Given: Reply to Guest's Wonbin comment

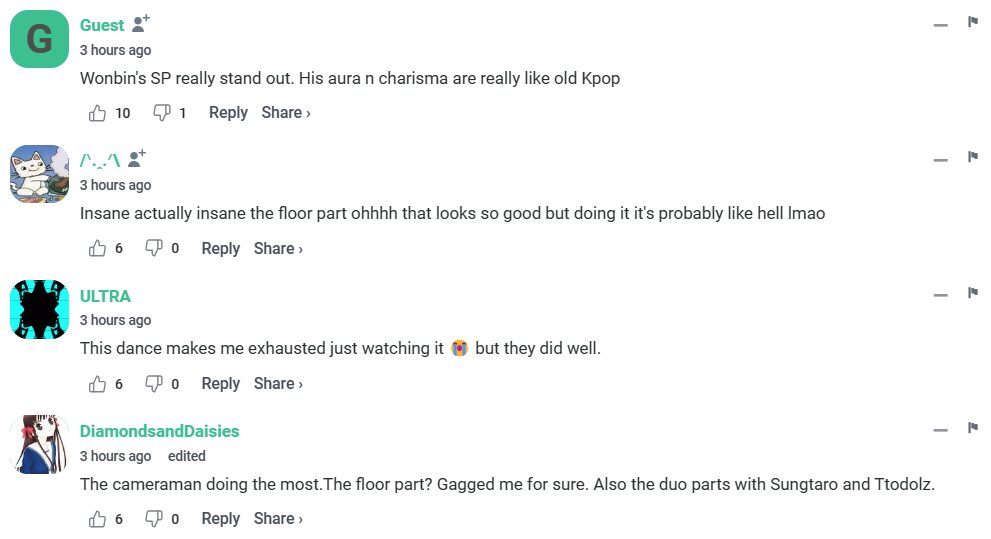Looking at the screenshot, I should (228, 113).
